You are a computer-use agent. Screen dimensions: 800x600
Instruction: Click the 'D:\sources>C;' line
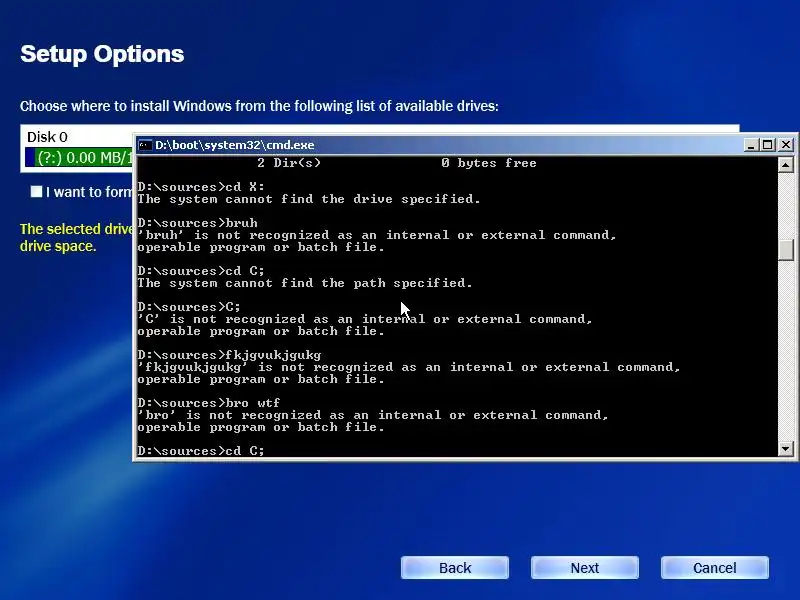pos(189,307)
